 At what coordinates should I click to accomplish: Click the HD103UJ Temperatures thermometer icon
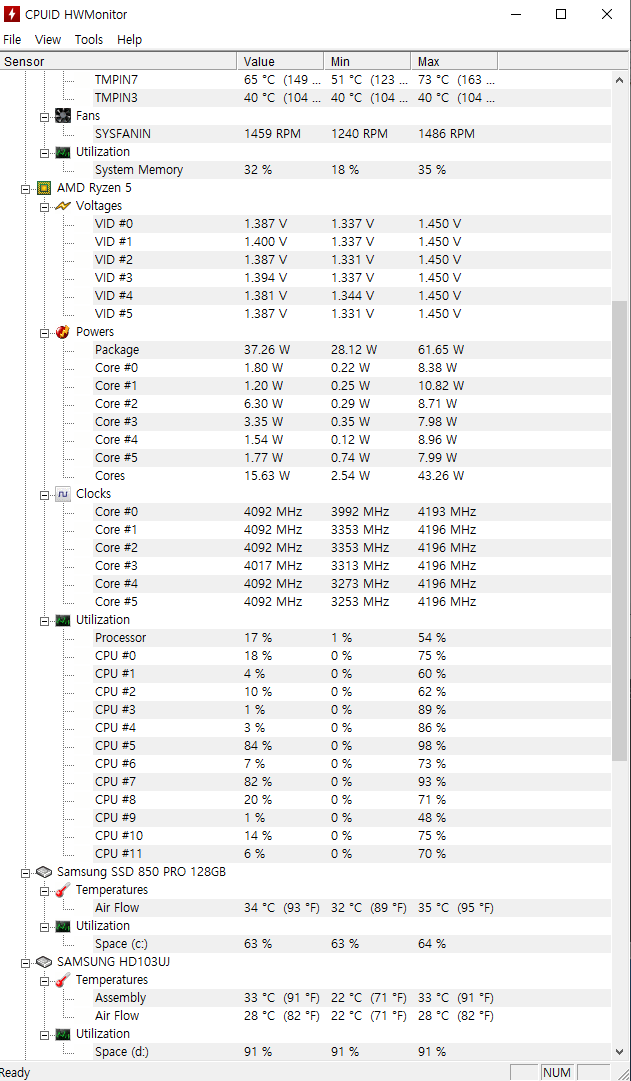[64, 979]
